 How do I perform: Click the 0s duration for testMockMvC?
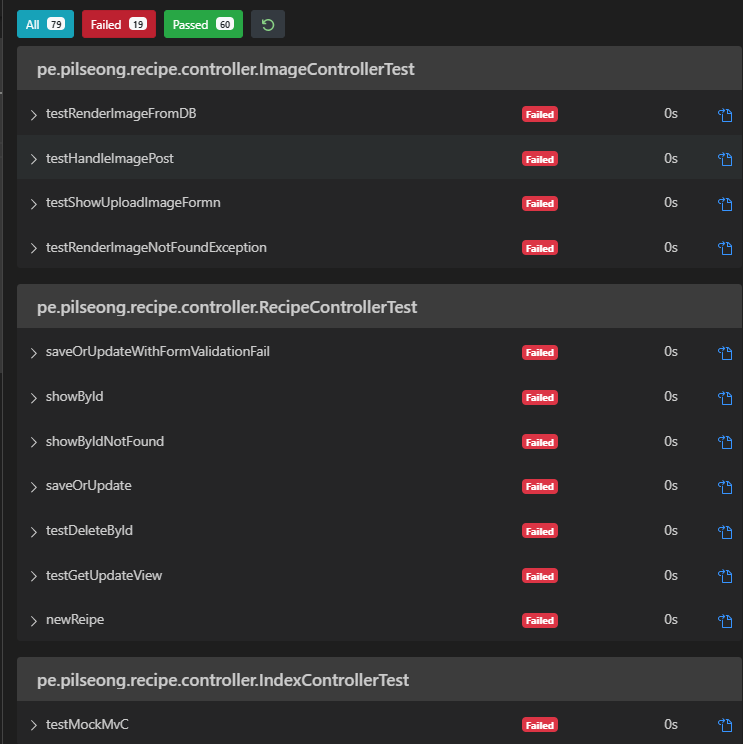click(671, 725)
